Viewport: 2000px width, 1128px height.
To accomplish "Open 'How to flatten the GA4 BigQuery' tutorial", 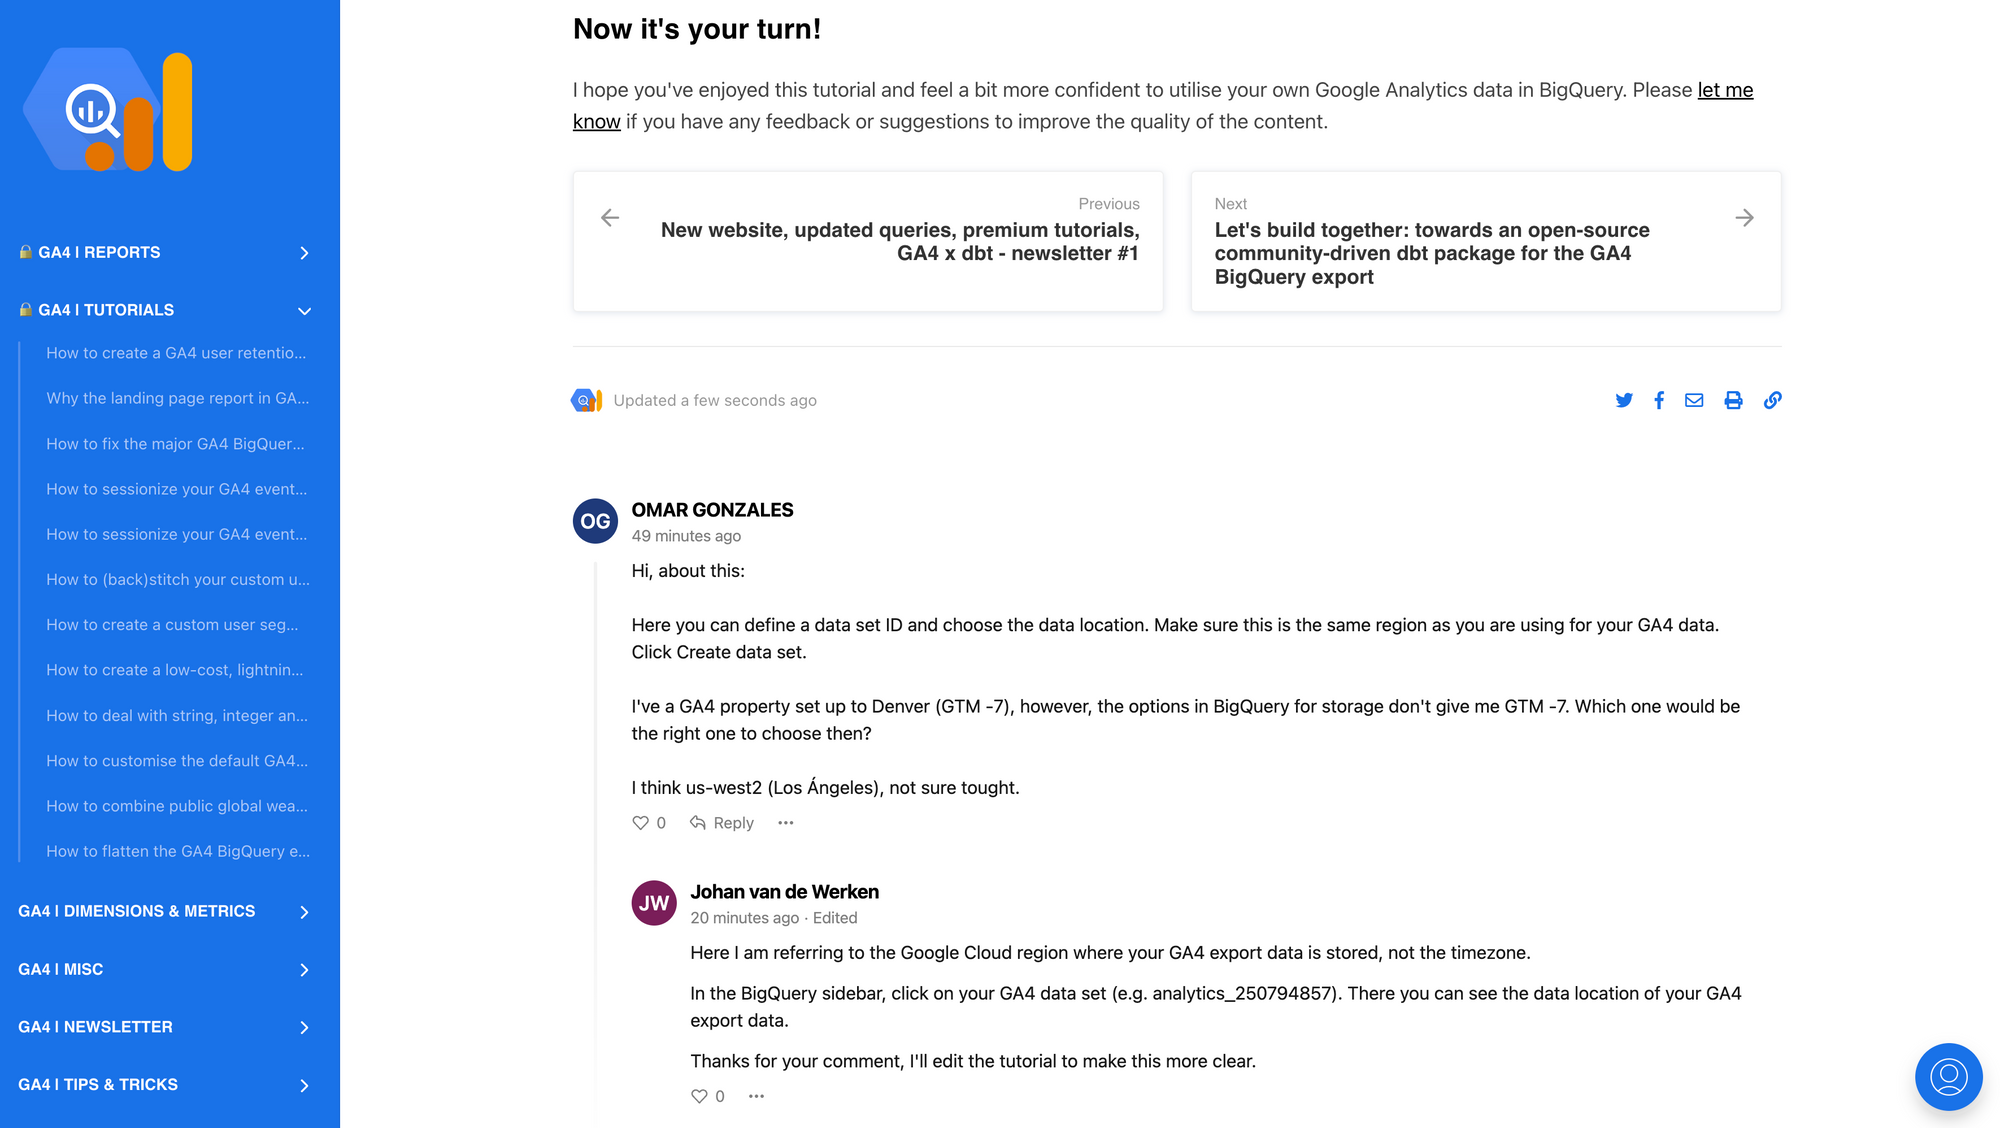I will 178,851.
